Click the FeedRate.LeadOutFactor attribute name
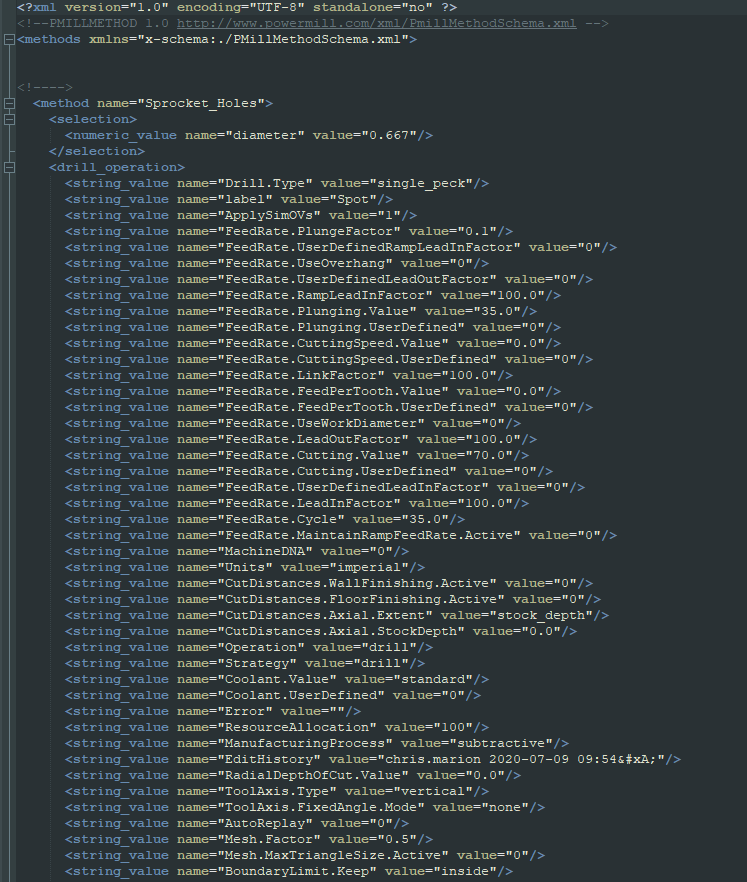The width and height of the screenshot is (747, 882). click(x=313, y=439)
